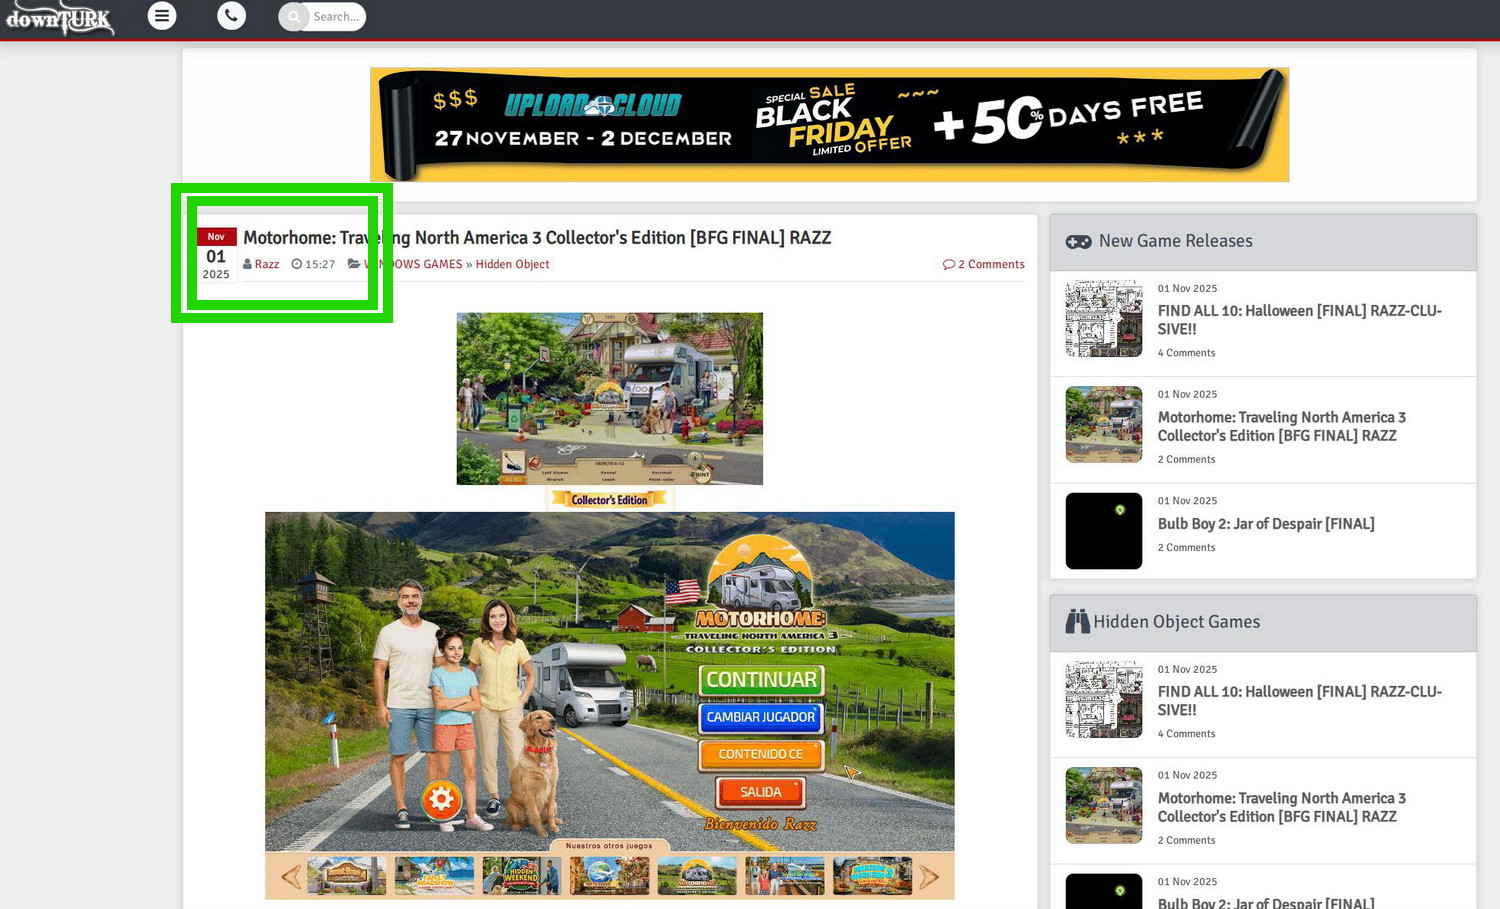Go to homepage via the downTURK logo
This screenshot has width=1500, height=909.
pos(60,18)
